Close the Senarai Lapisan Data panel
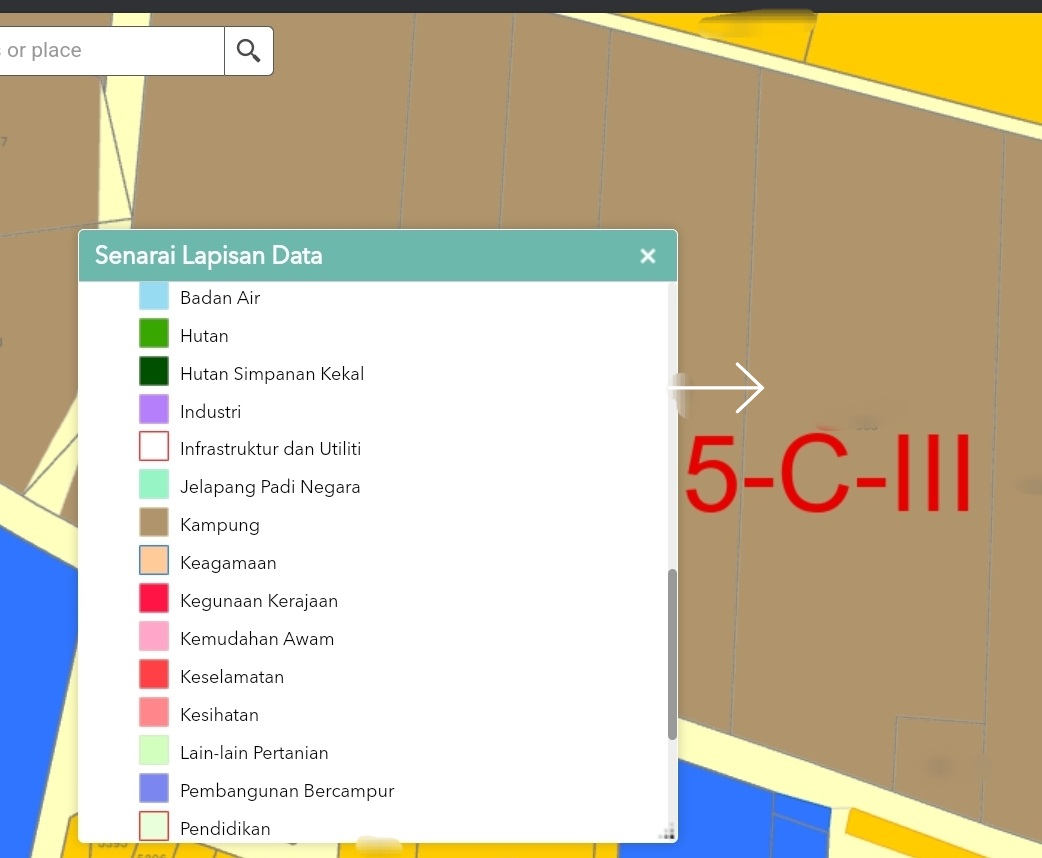Image resolution: width=1042 pixels, height=858 pixels. 648,256
